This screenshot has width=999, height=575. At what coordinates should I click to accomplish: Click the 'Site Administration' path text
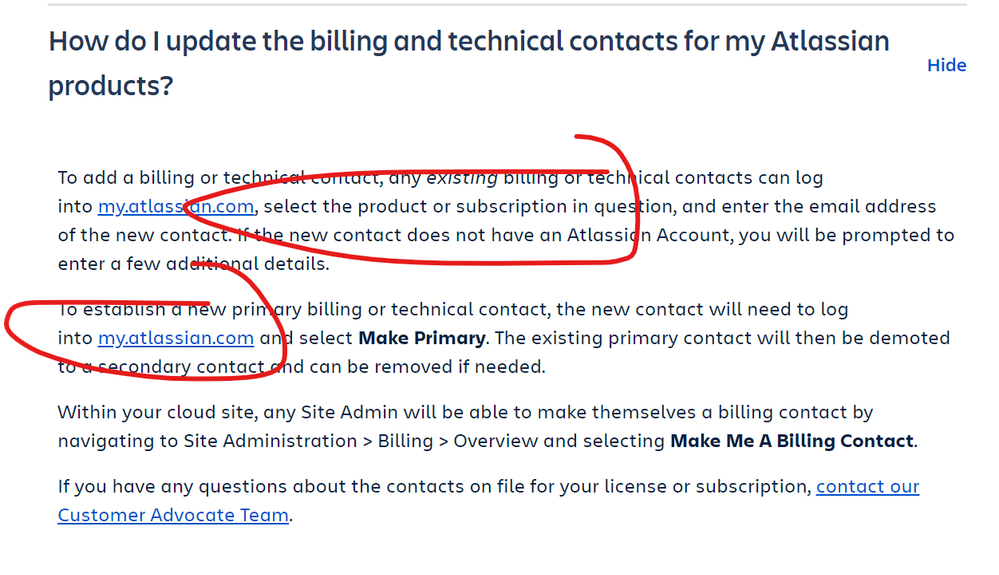click(x=270, y=441)
